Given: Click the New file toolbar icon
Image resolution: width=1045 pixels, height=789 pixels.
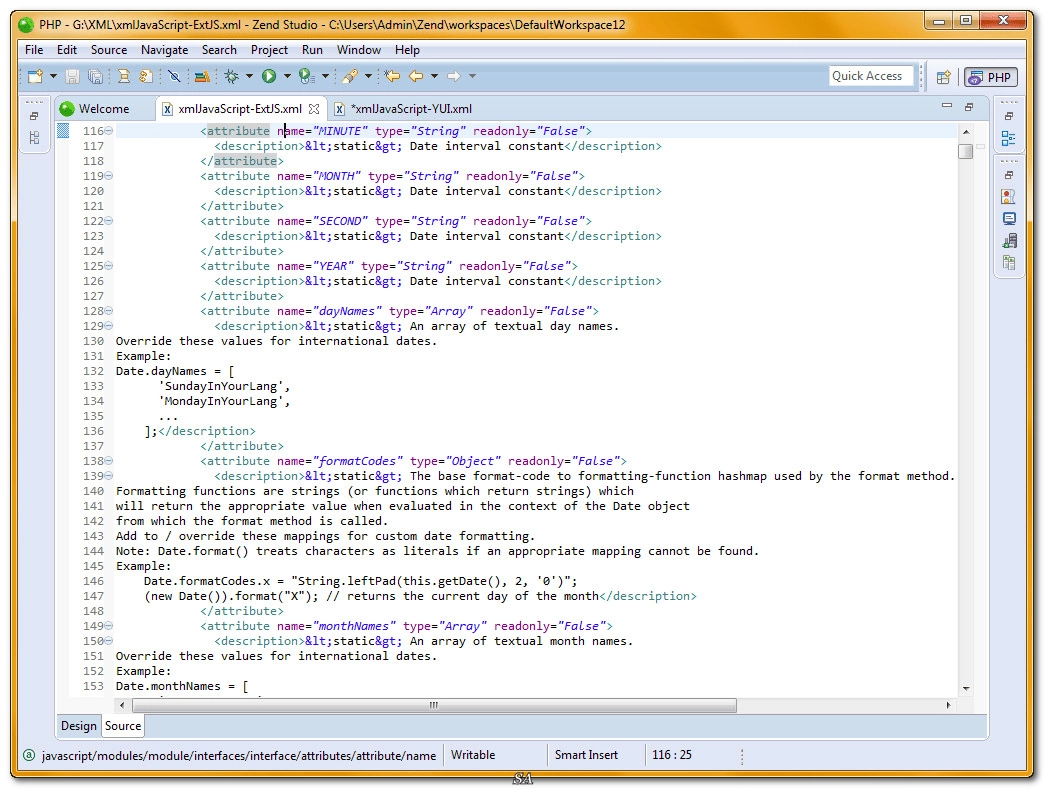Looking at the screenshot, I should click(35, 77).
